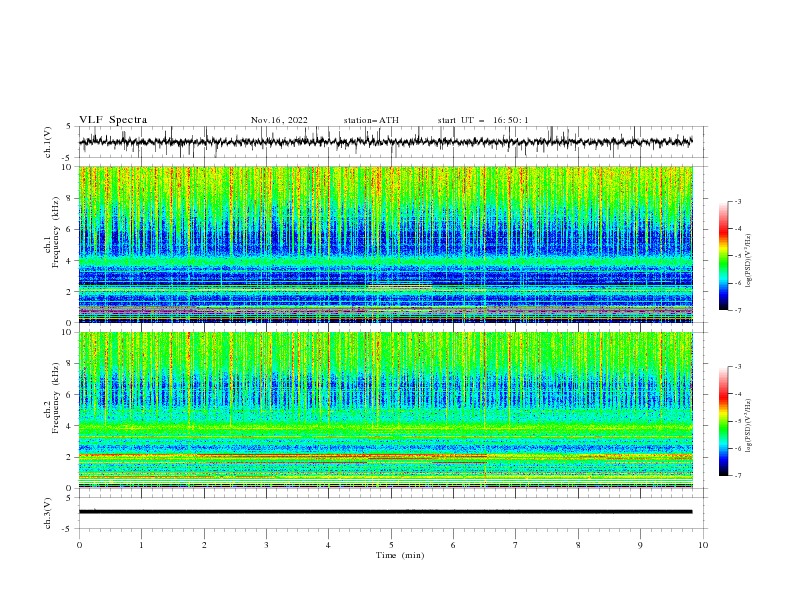Select the "start UT = 16:50: 1" text
The height and width of the screenshot is (612, 792).
coord(483,120)
